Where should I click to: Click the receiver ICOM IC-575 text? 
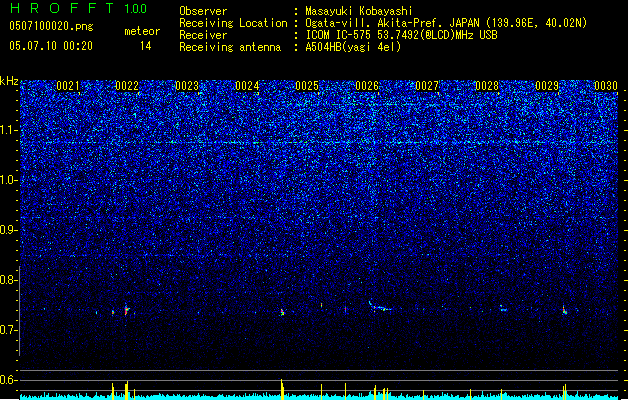(401, 35)
